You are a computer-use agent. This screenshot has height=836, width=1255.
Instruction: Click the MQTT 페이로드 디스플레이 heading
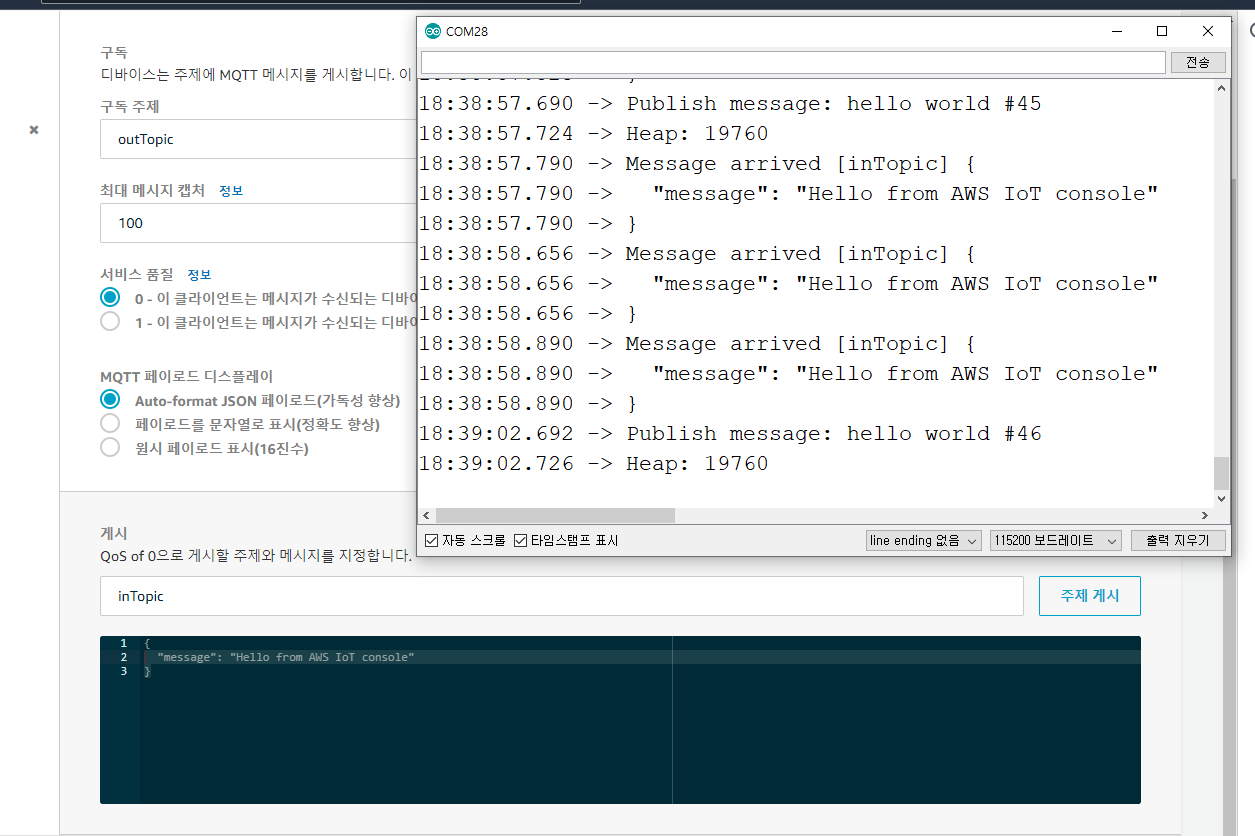click(187, 376)
